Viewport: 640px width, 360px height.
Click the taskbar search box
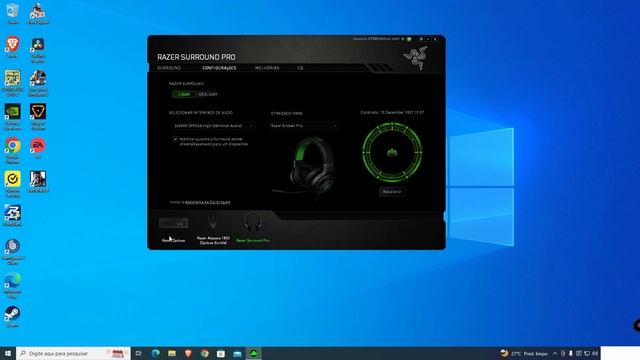[x=73, y=353]
